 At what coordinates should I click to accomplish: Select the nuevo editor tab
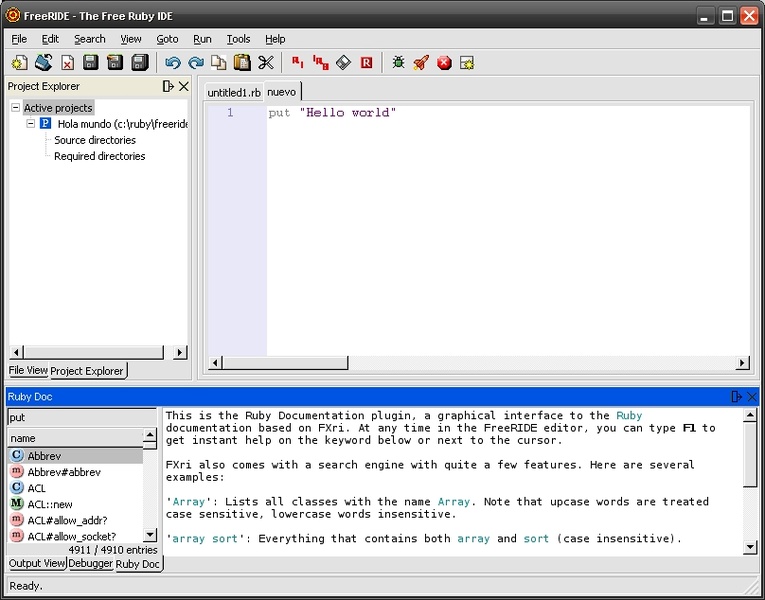282,92
